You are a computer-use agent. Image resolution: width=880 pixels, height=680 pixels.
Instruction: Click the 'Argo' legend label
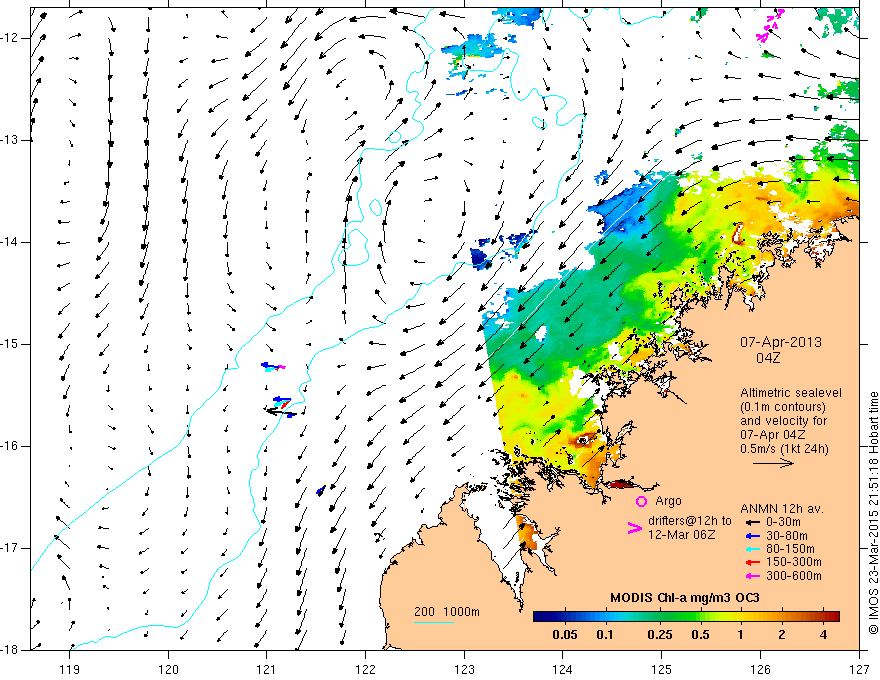pyautogui.click(x=668, y=501)
